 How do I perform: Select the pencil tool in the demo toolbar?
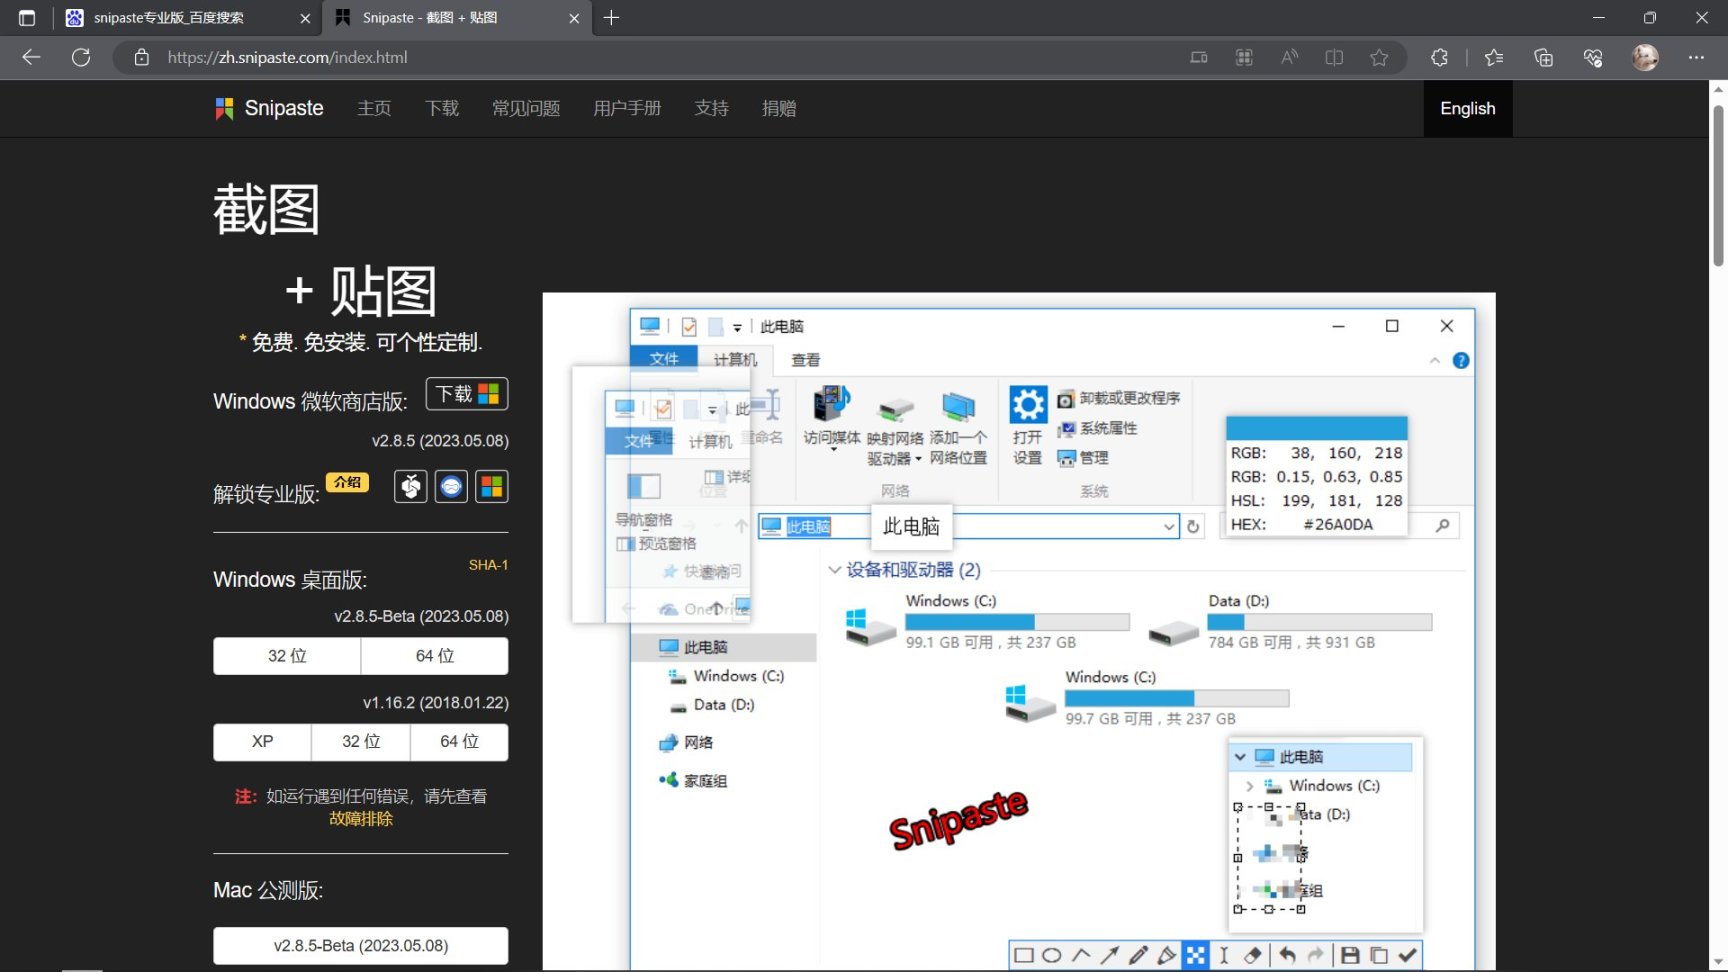tap(1138, 955)
